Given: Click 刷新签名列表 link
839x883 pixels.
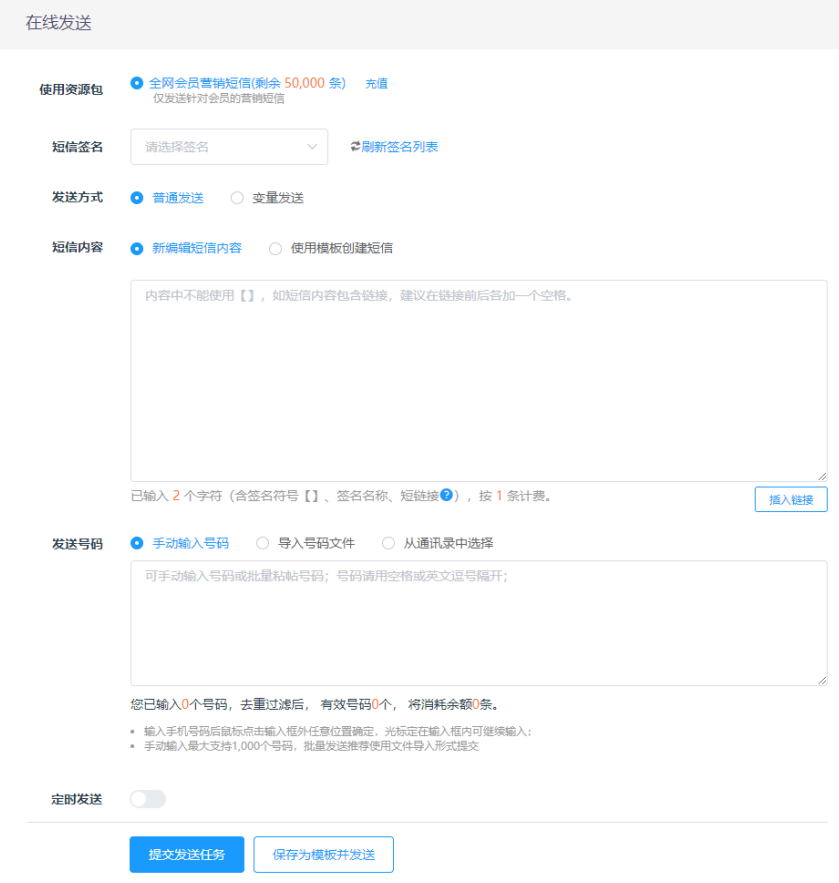Looking at the screenshot, I should coord(399,147).
